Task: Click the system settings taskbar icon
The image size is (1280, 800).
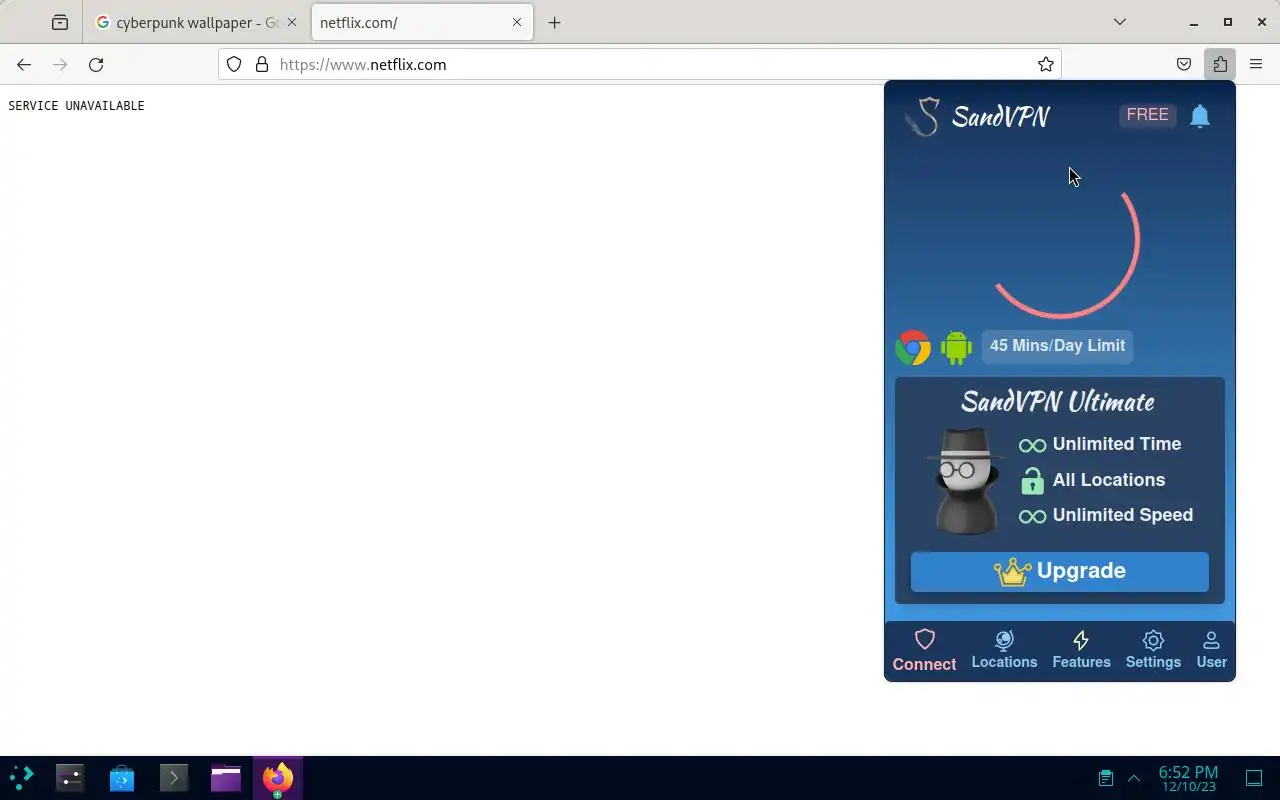Action: (x=70, y=777)
